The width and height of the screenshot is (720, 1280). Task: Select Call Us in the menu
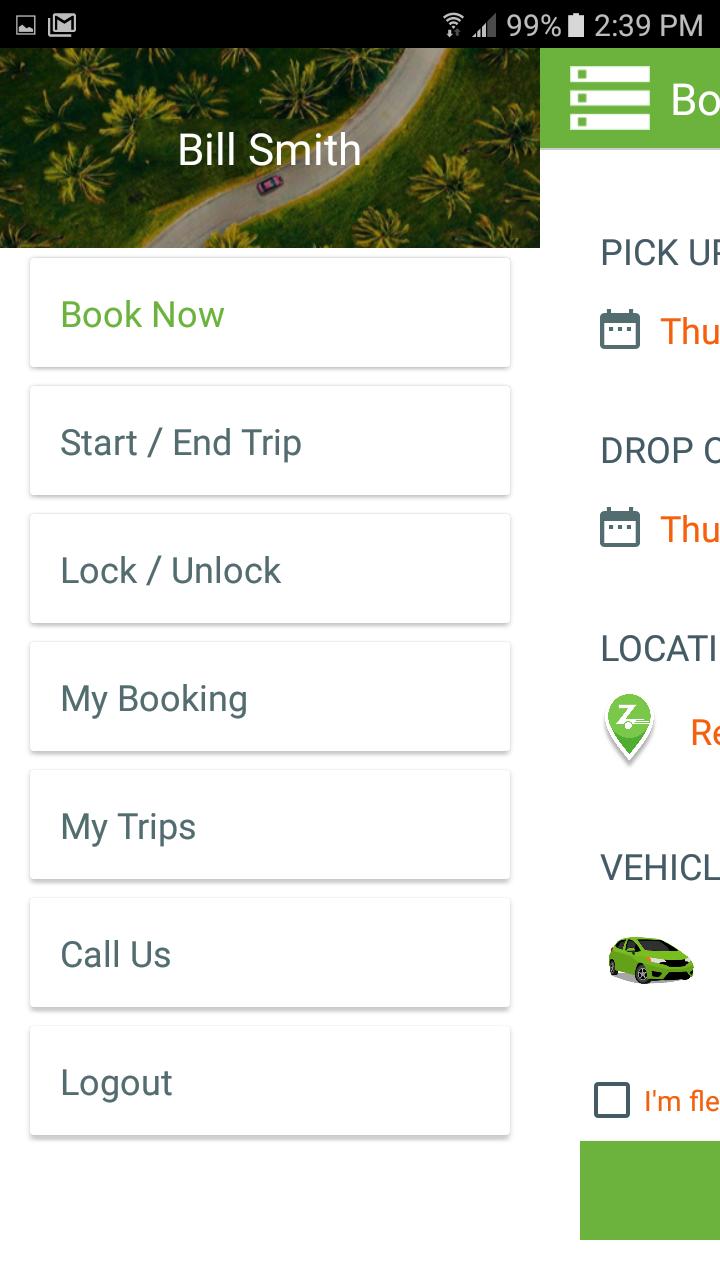pos(270,954)
